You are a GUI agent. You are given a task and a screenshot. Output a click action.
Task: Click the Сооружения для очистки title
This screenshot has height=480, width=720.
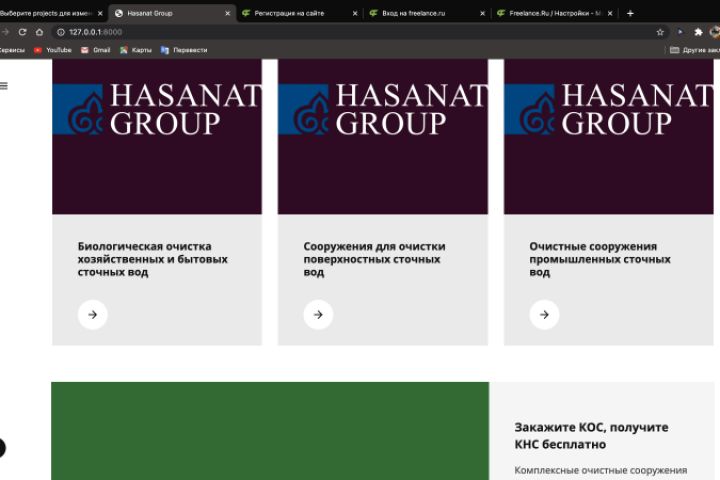tap(374, 259)
